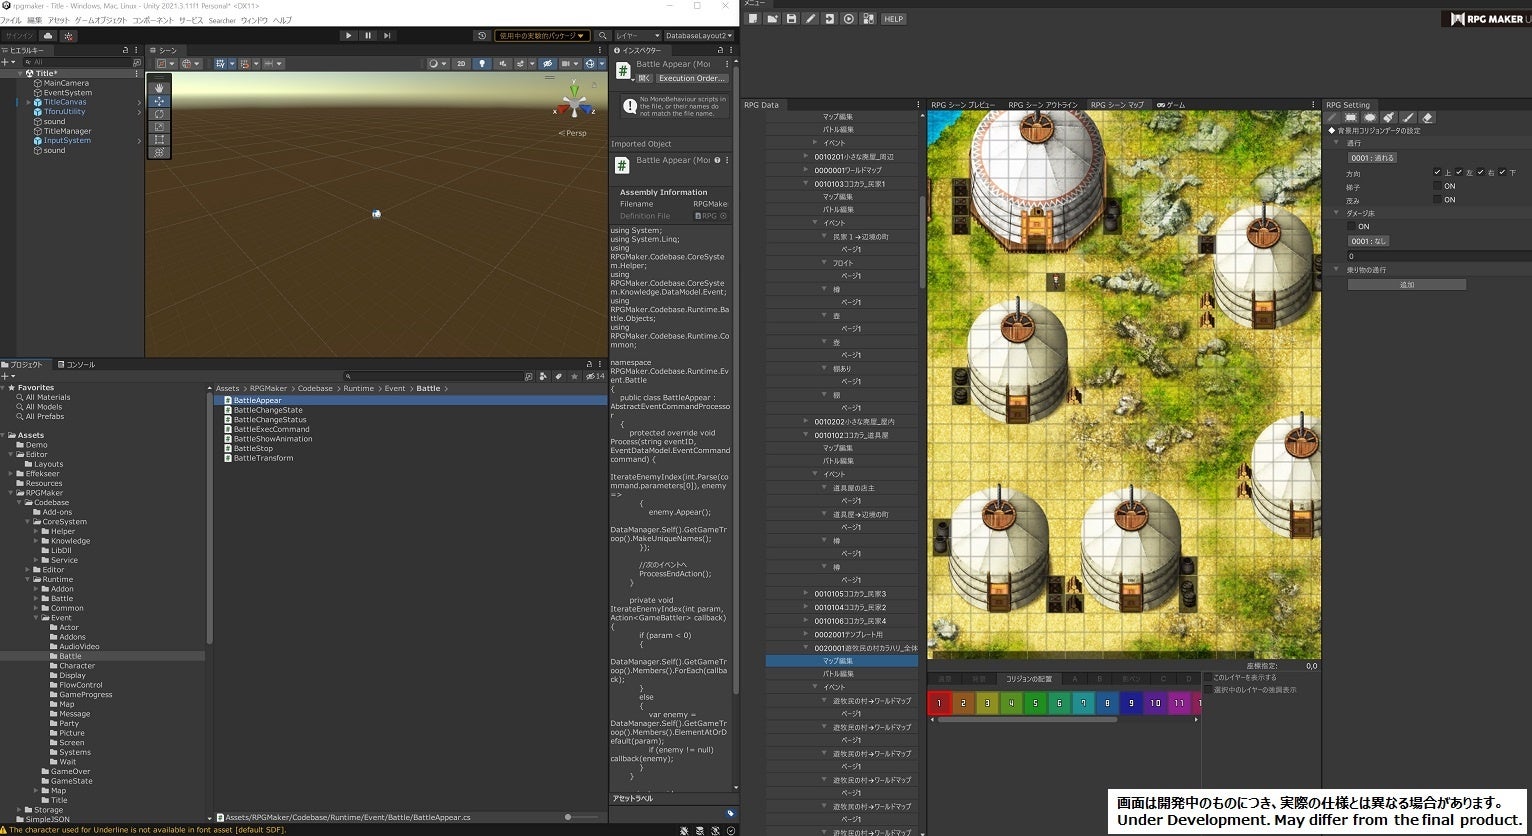Click the HELP button
This screenshot has width=1532, height=836.
pos(894,18)
